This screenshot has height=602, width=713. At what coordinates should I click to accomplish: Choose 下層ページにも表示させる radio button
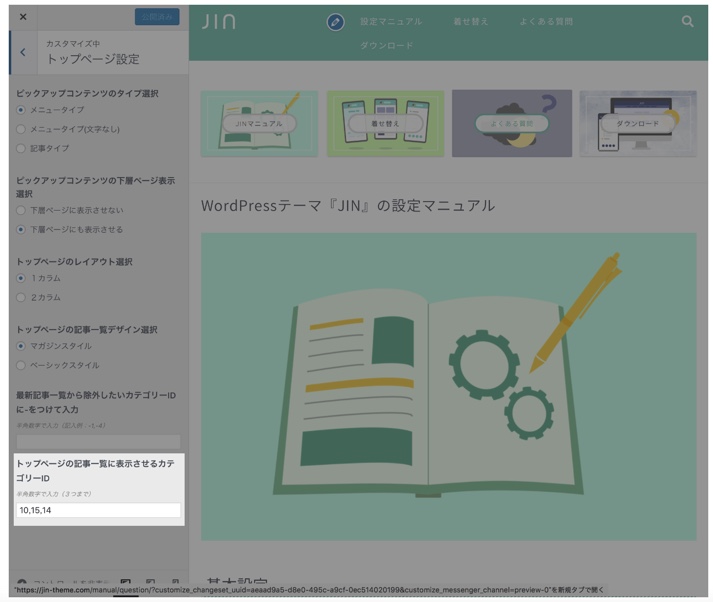(x=21, y=229)
